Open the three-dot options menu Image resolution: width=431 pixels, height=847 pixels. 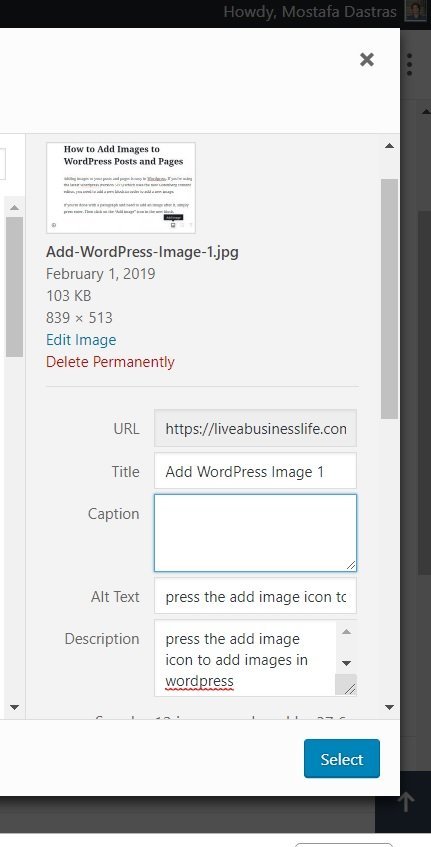pos(409,64)
